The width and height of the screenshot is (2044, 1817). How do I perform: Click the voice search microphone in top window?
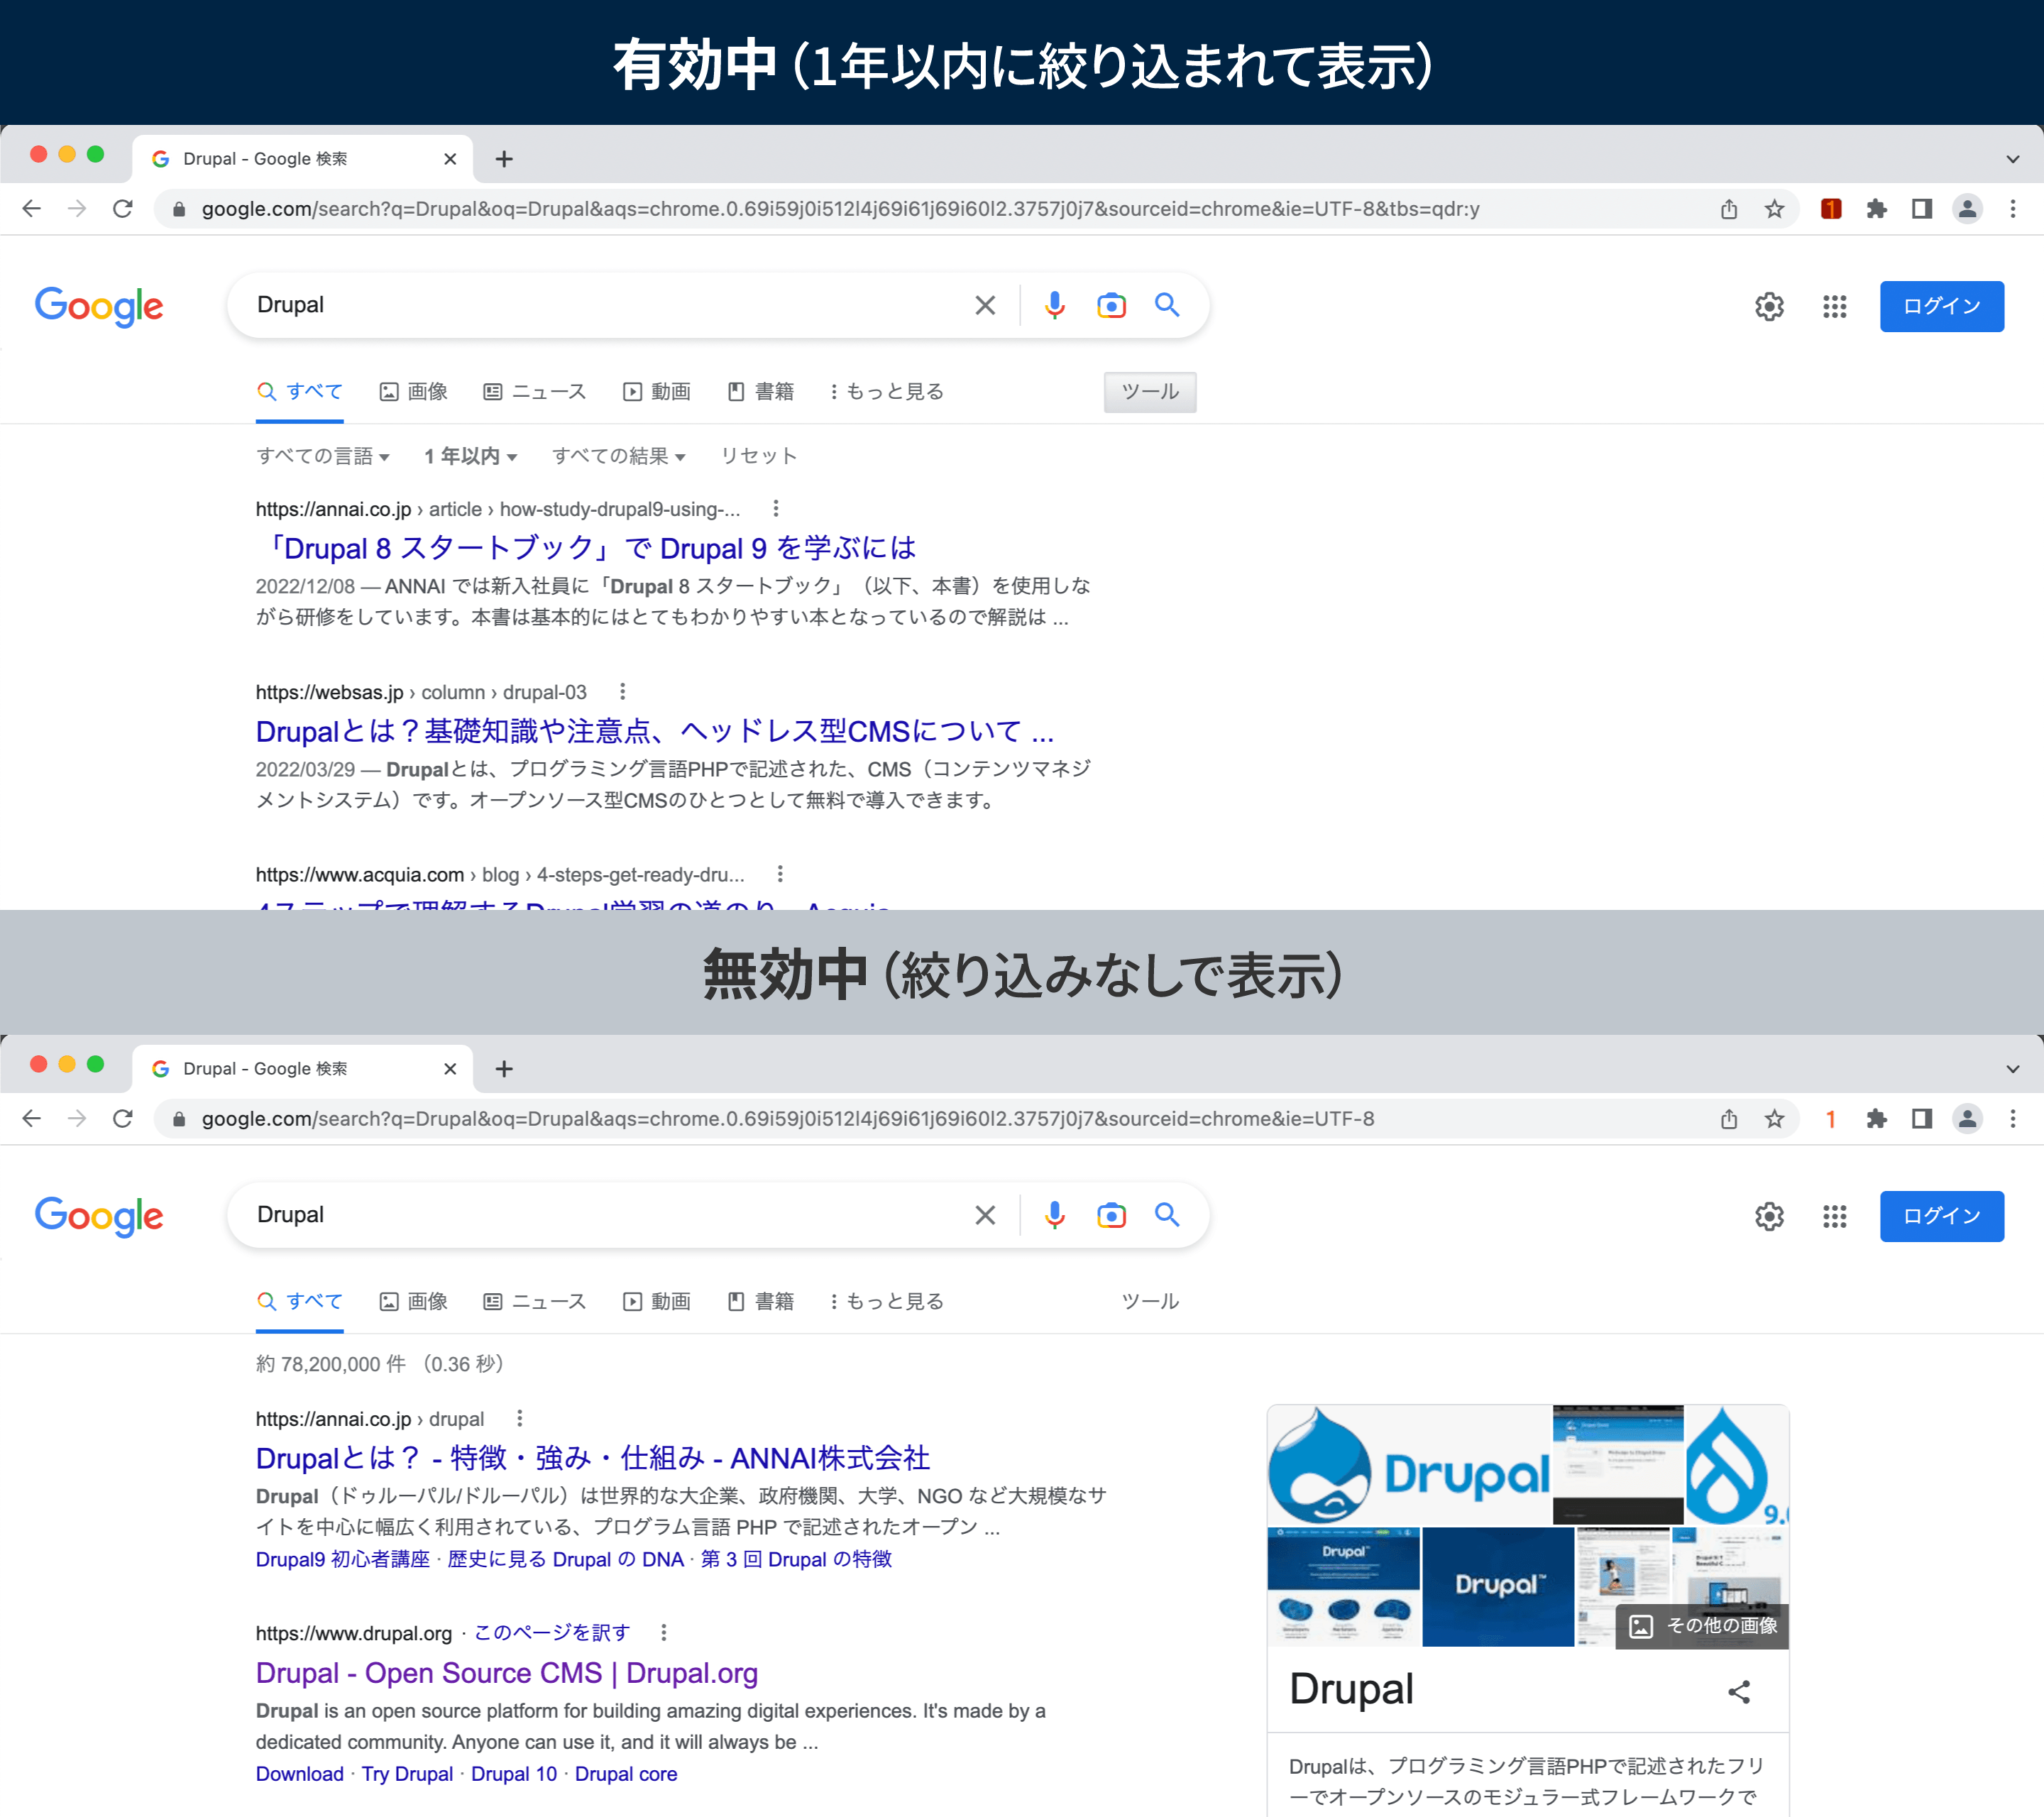coord(1054,305)
